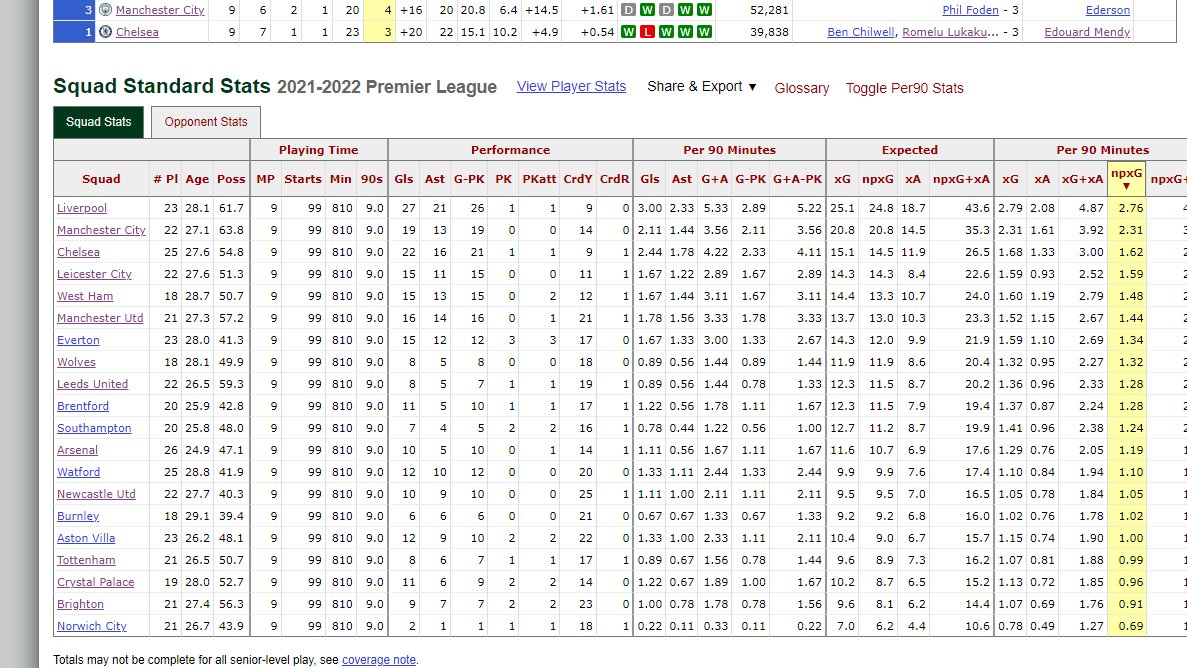
Task: Open the Wolves squad link
Action: [x=76, y=362]
